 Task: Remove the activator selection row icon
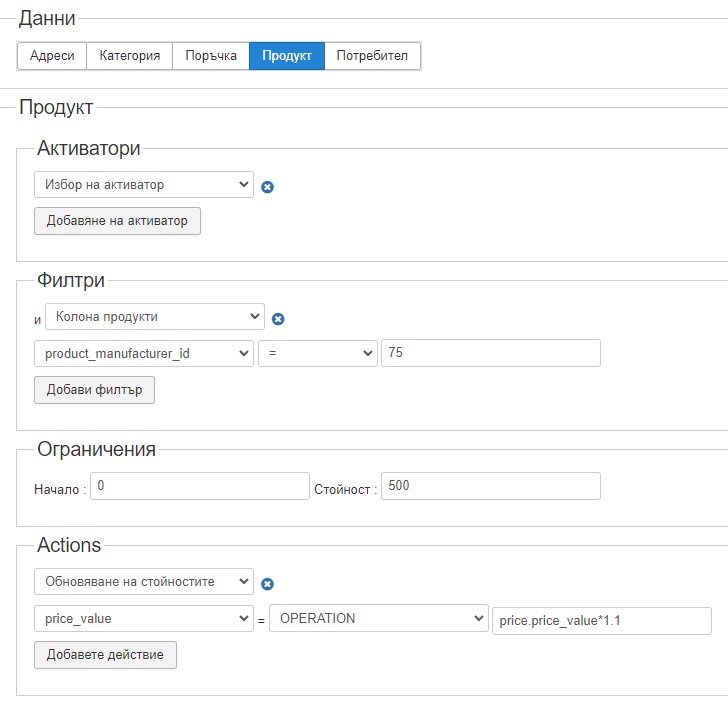coord(268,186)
